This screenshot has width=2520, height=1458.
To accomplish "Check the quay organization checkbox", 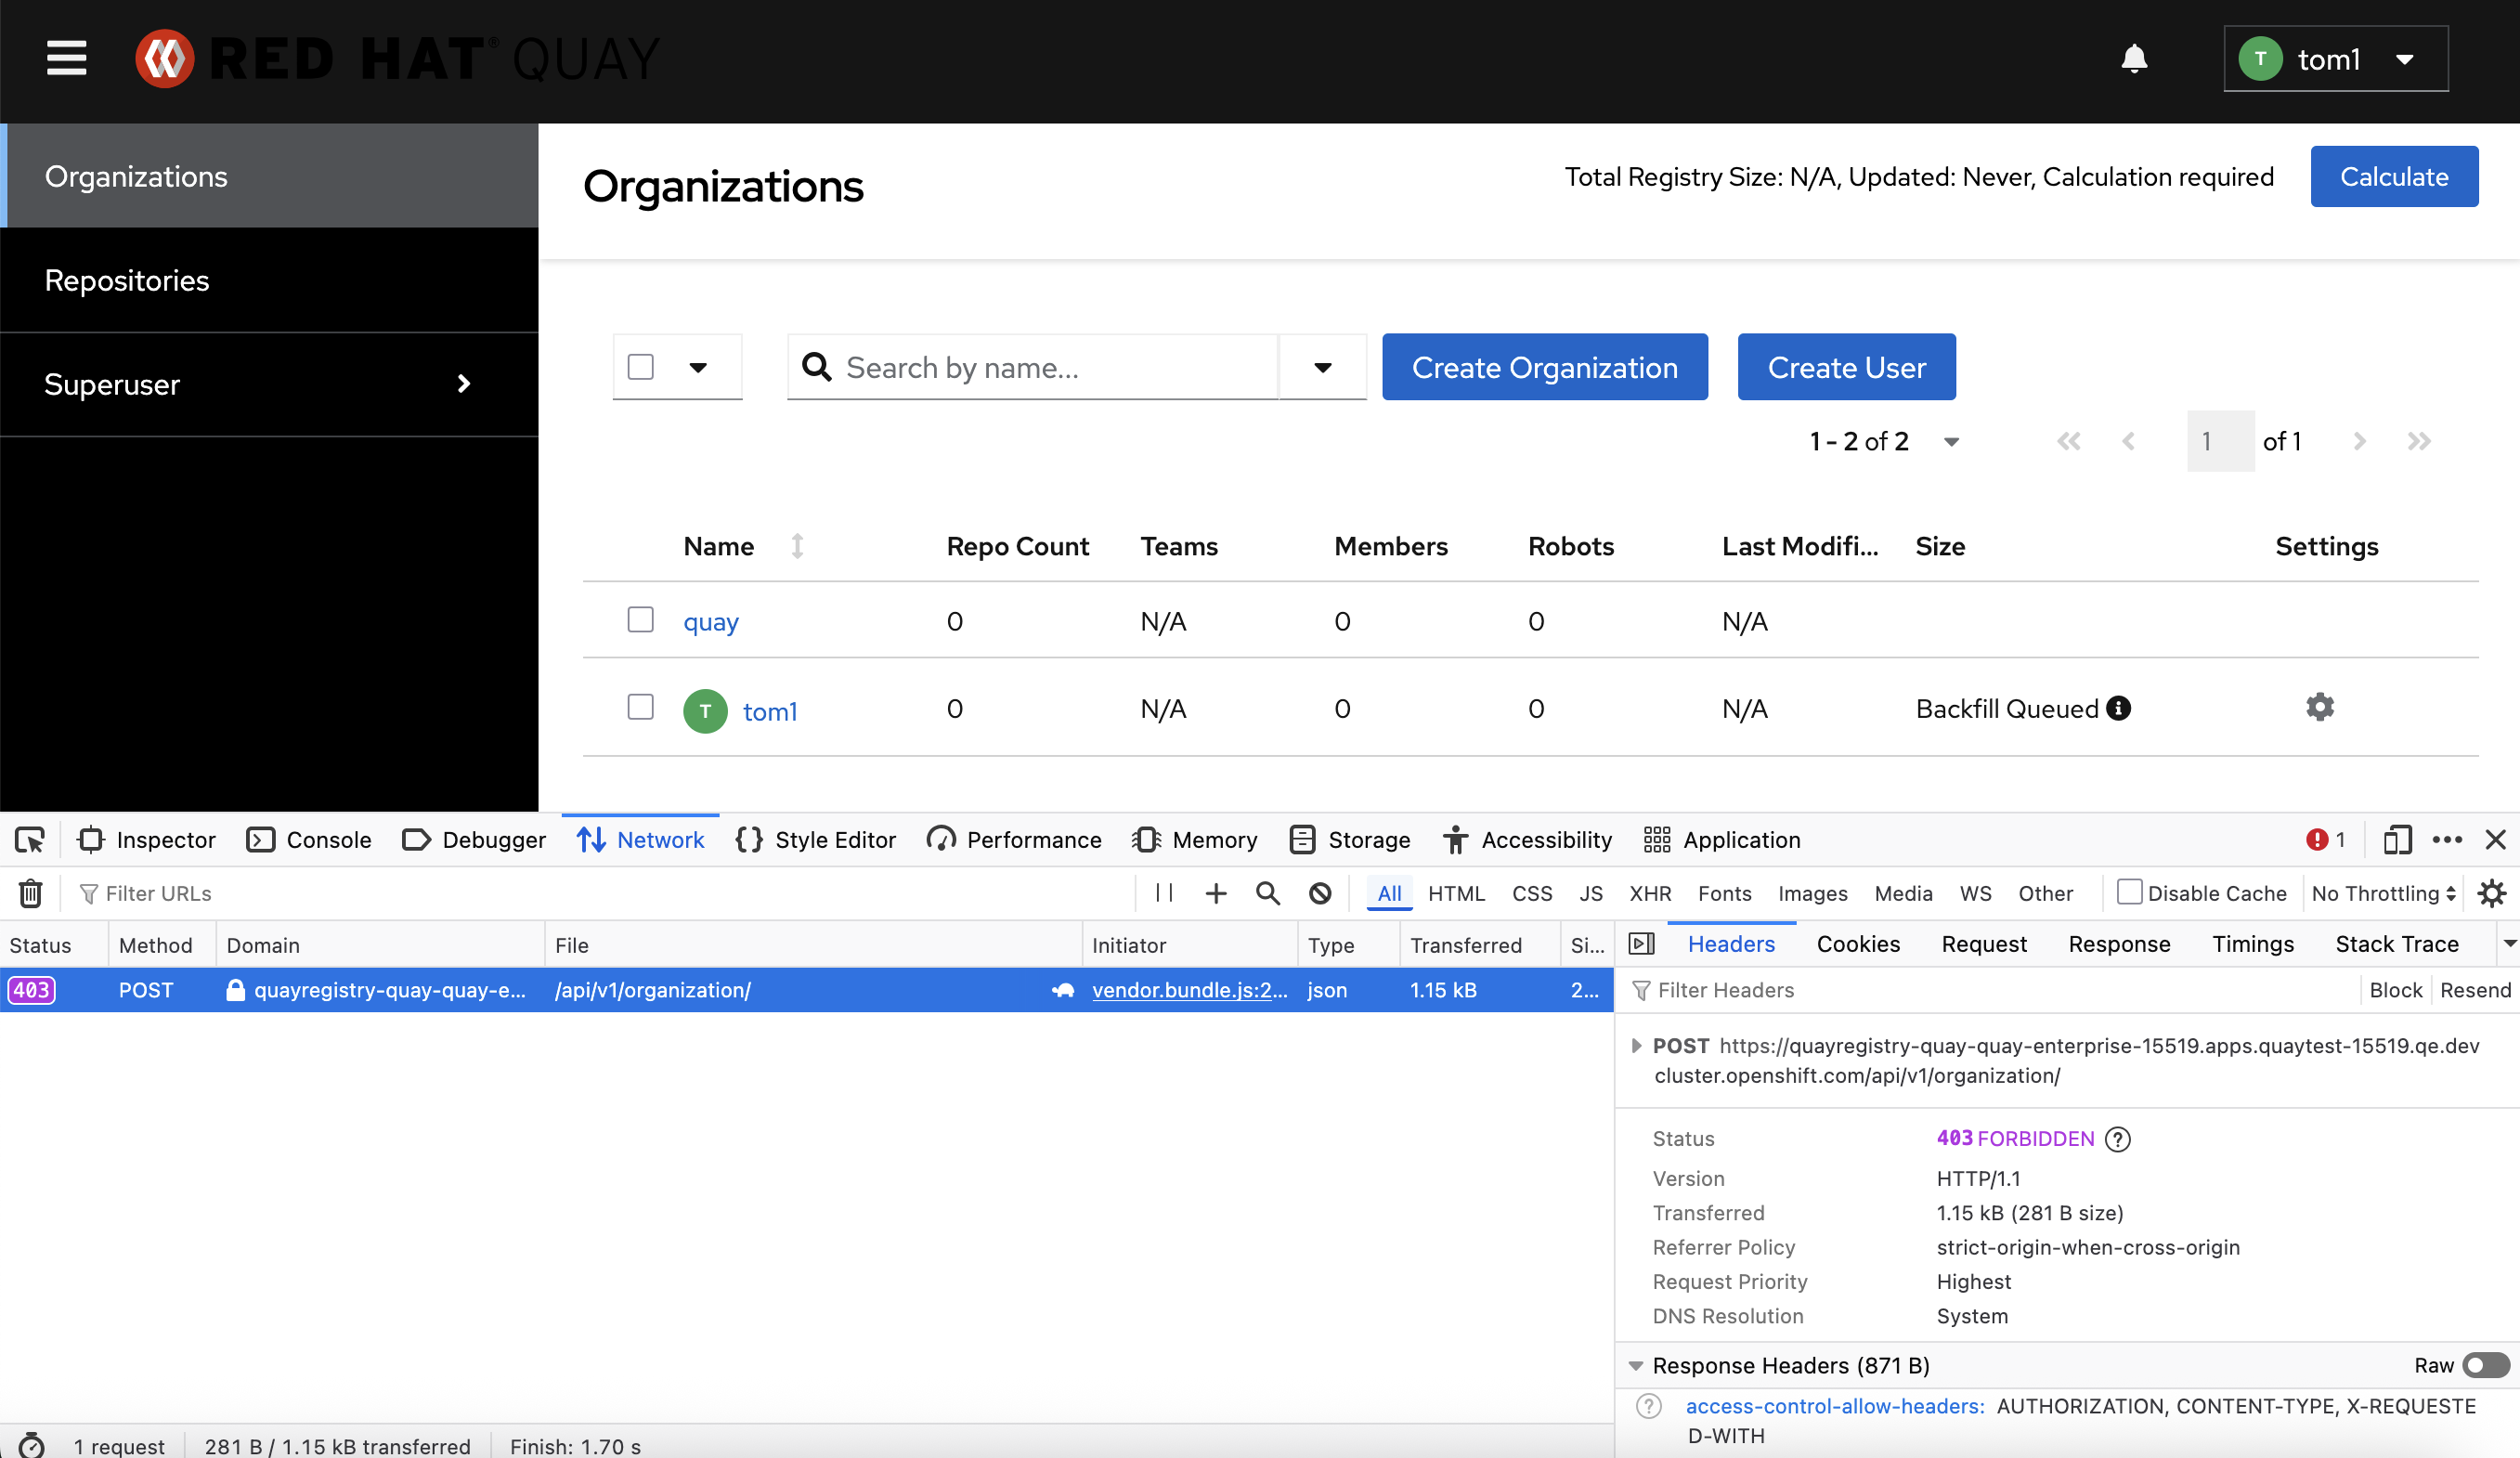I will click(640, 619).
